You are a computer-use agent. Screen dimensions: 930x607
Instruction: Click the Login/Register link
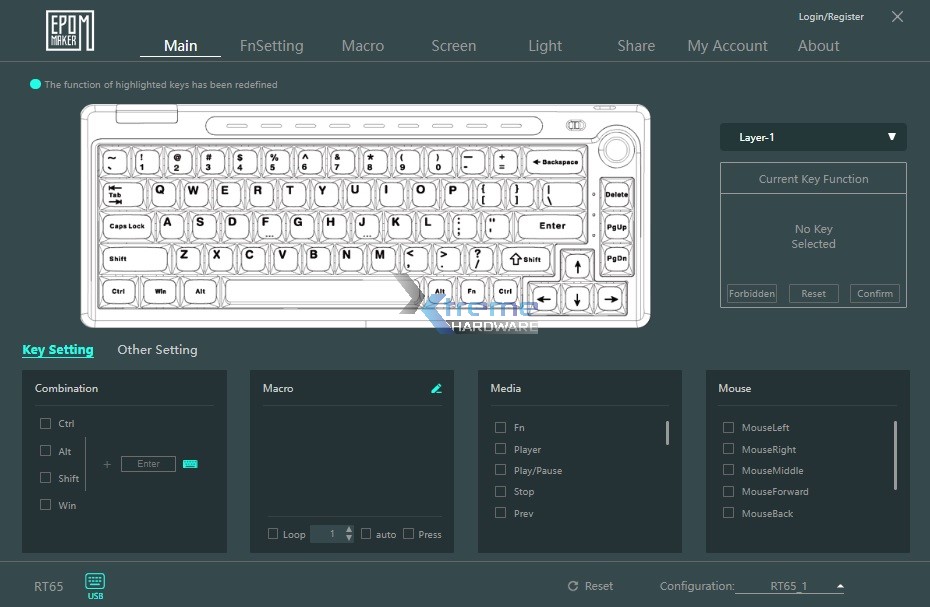830,16
